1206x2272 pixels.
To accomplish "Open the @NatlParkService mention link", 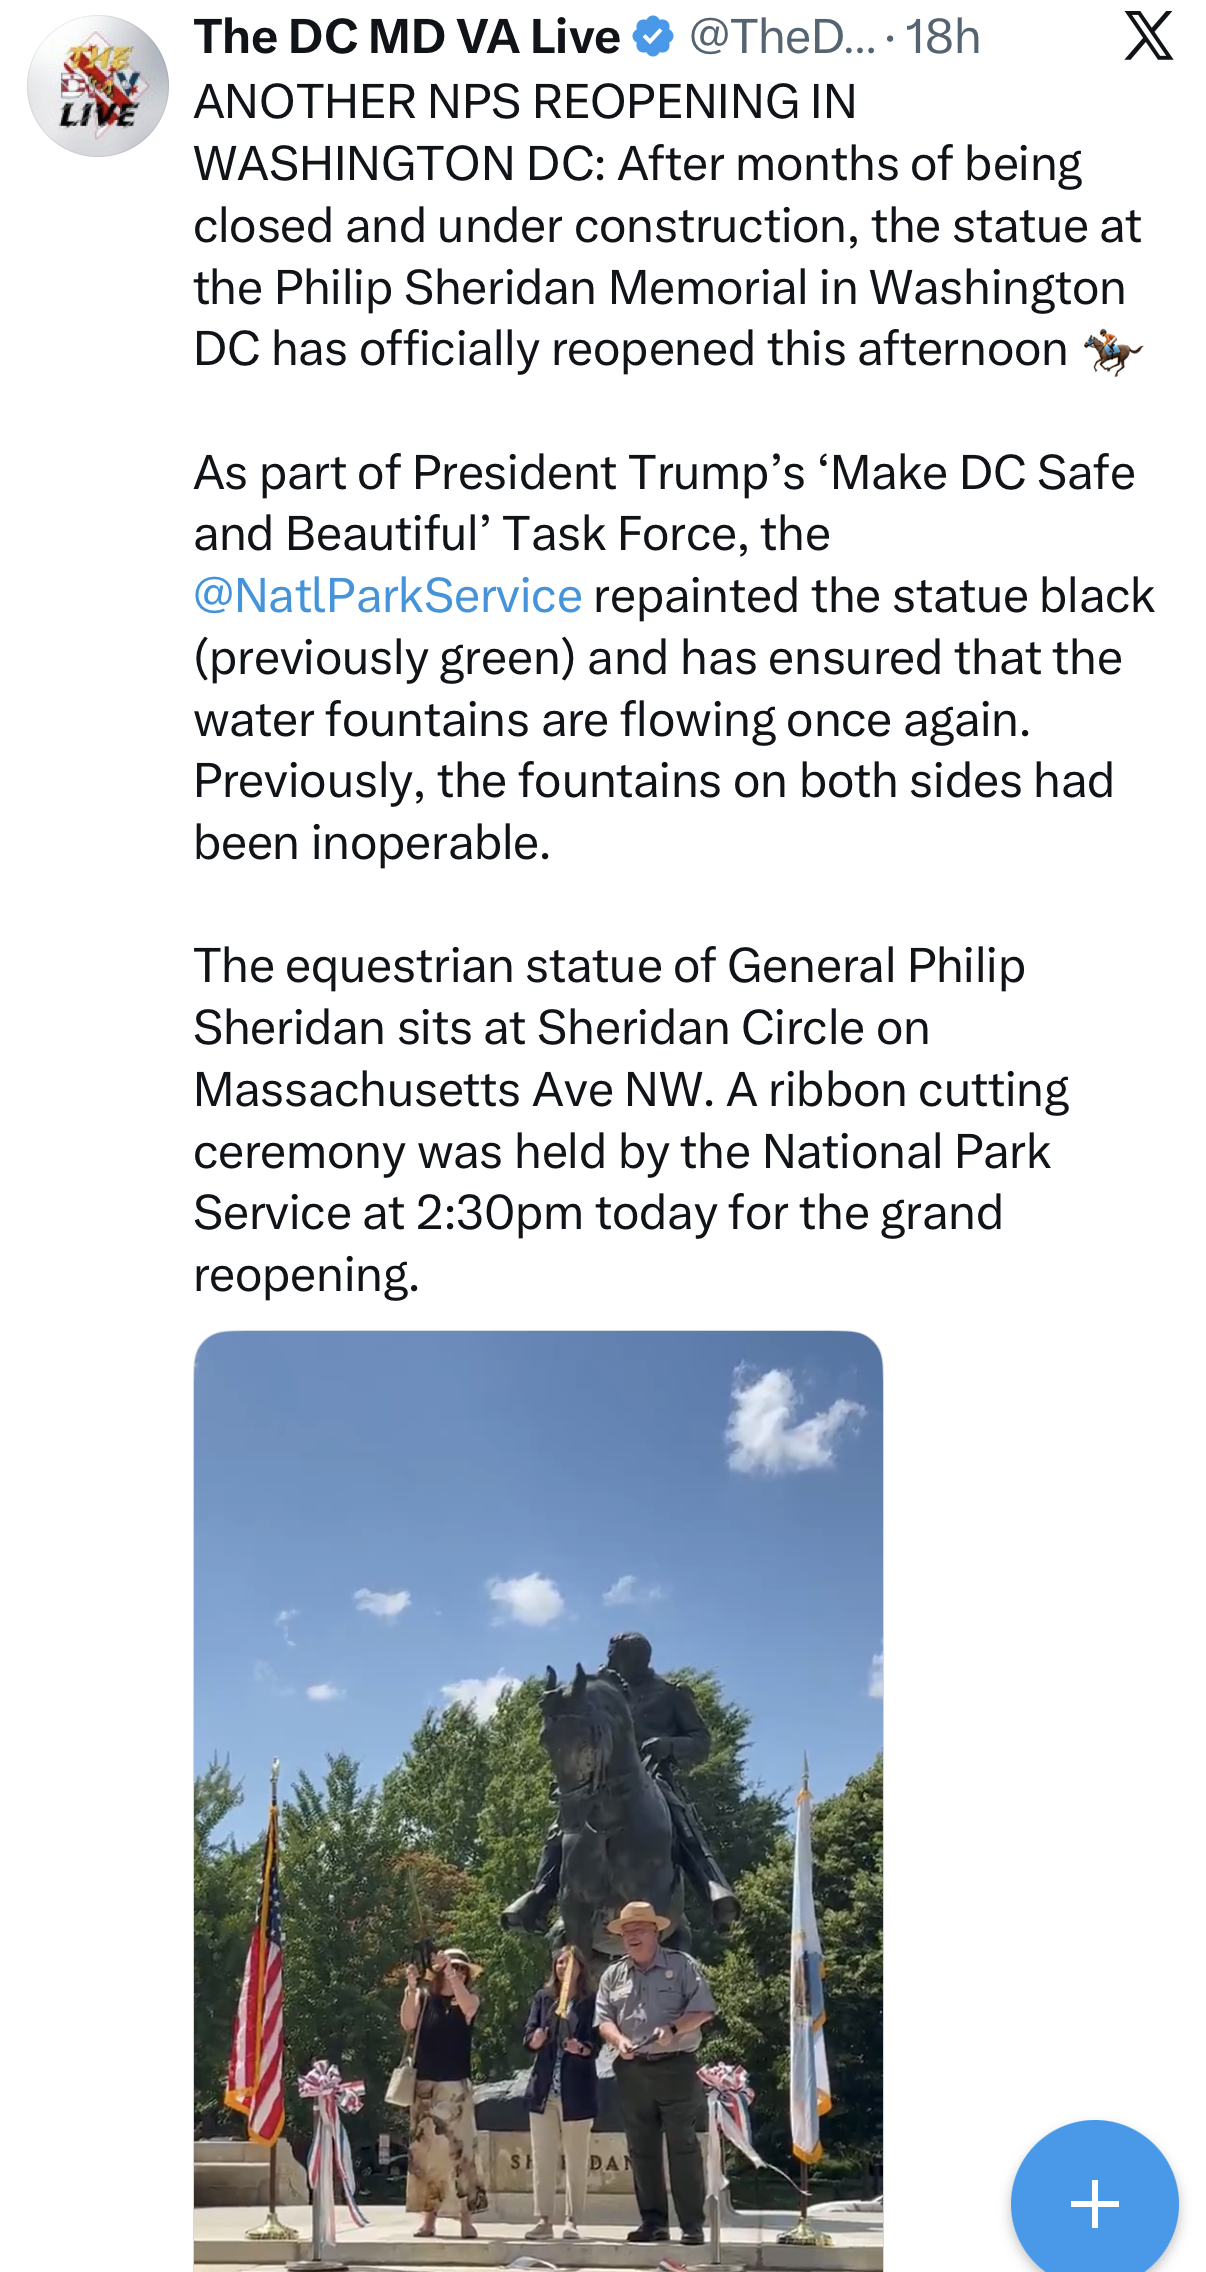I will pos(388,596).
